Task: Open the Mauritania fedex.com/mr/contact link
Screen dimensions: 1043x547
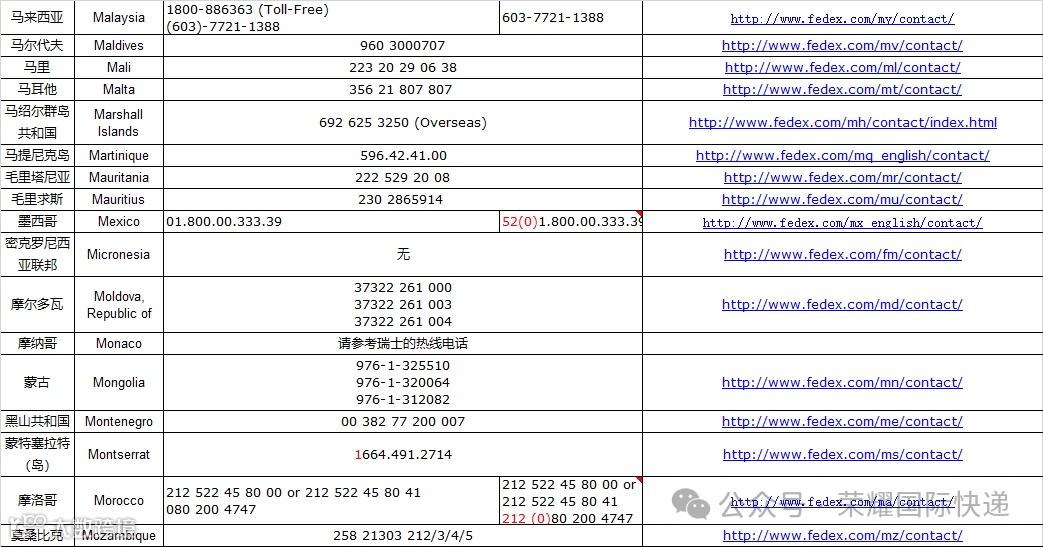Action: click(842, 177)
